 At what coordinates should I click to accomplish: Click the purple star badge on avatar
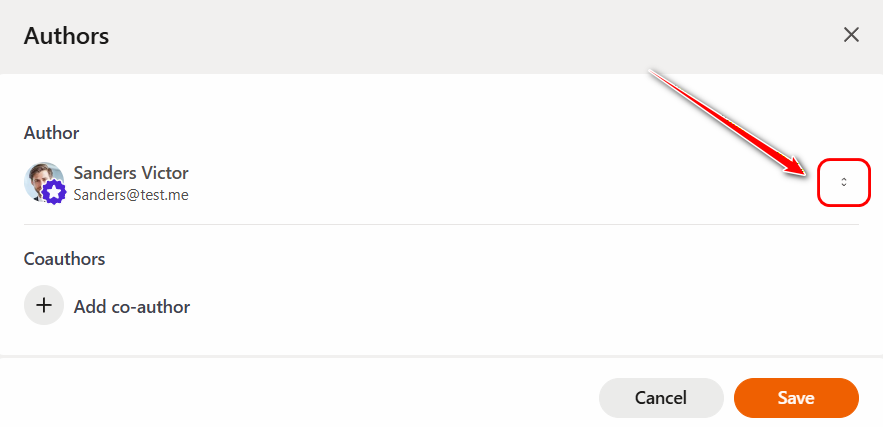pos(54,192)
